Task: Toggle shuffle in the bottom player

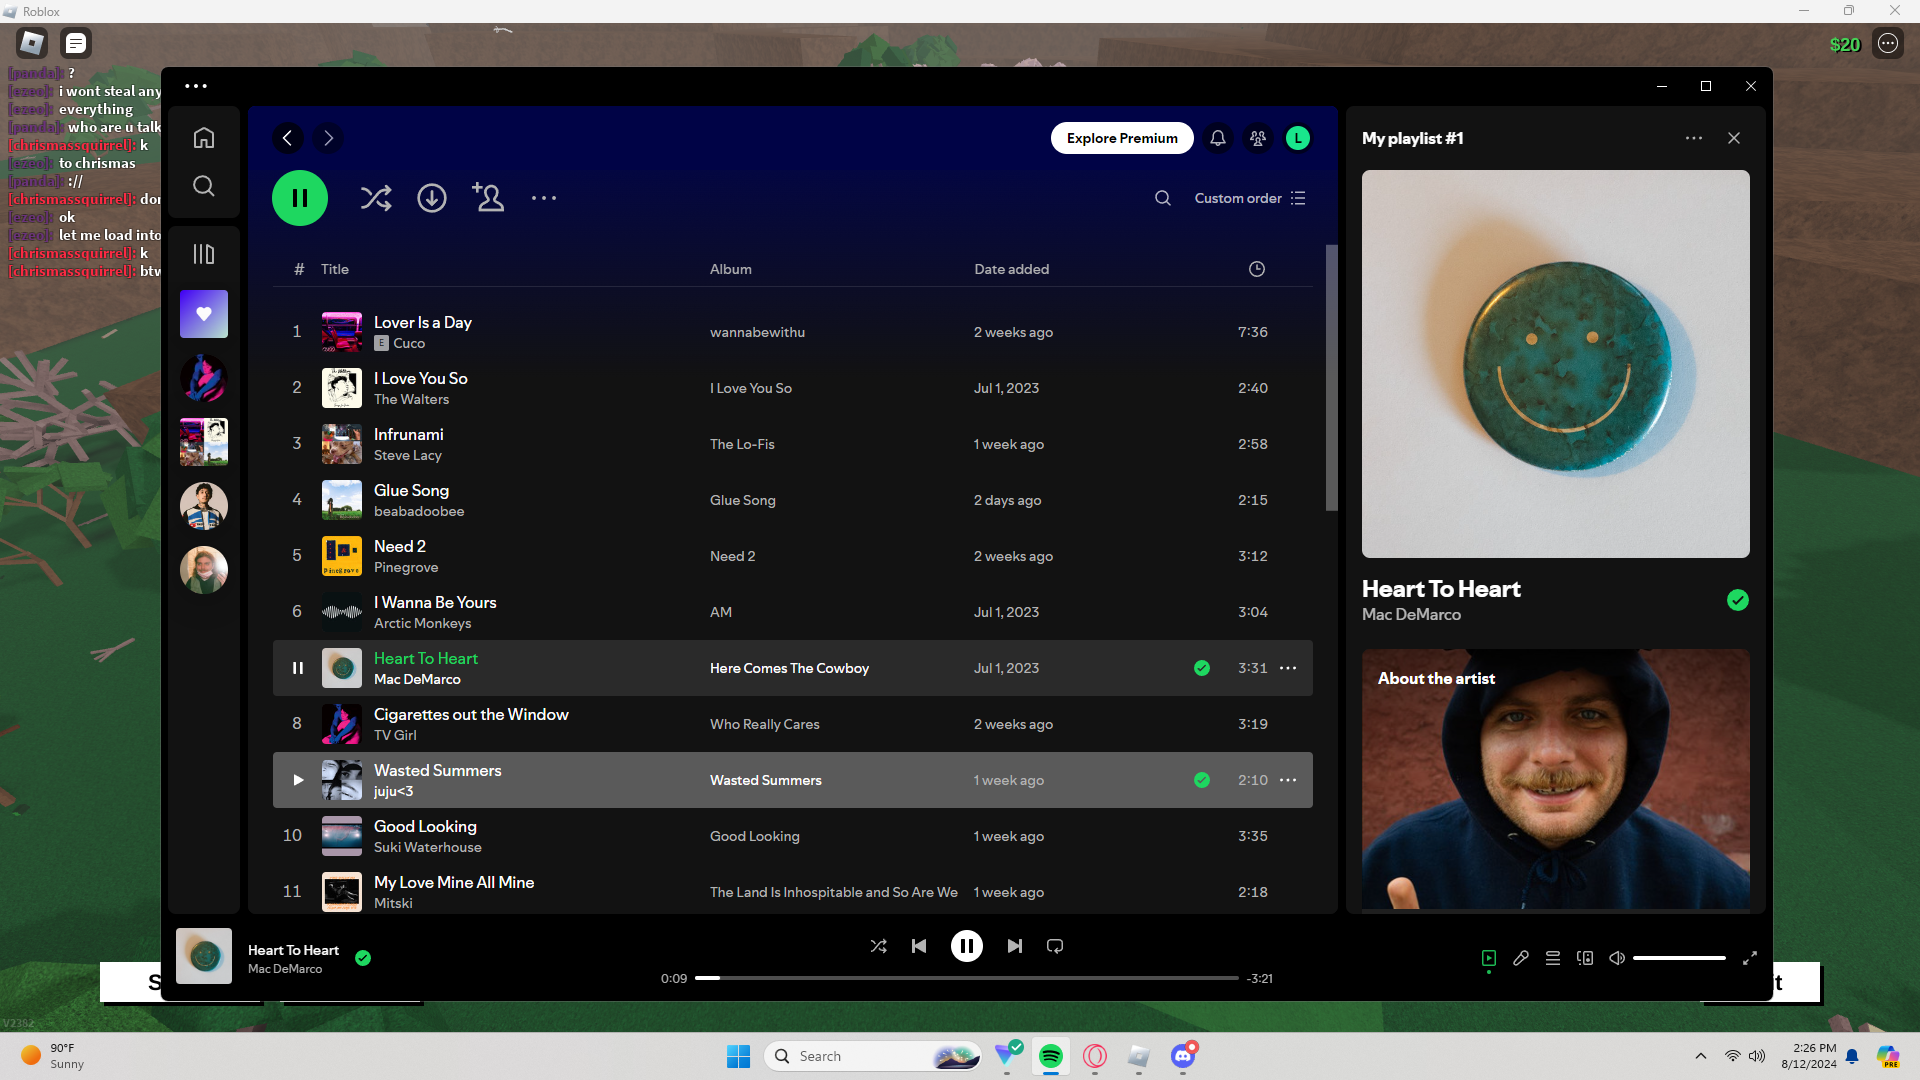Action: 878,946
